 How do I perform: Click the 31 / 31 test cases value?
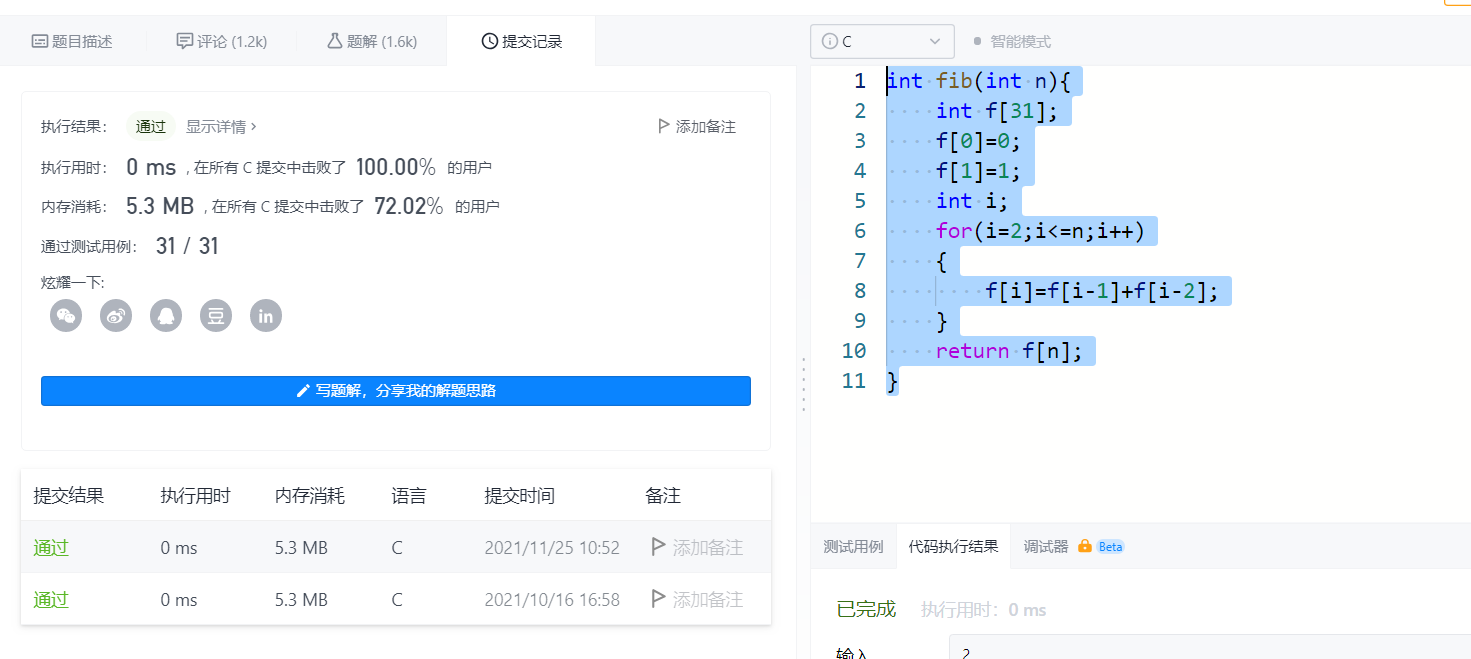[x=187, y=246]
